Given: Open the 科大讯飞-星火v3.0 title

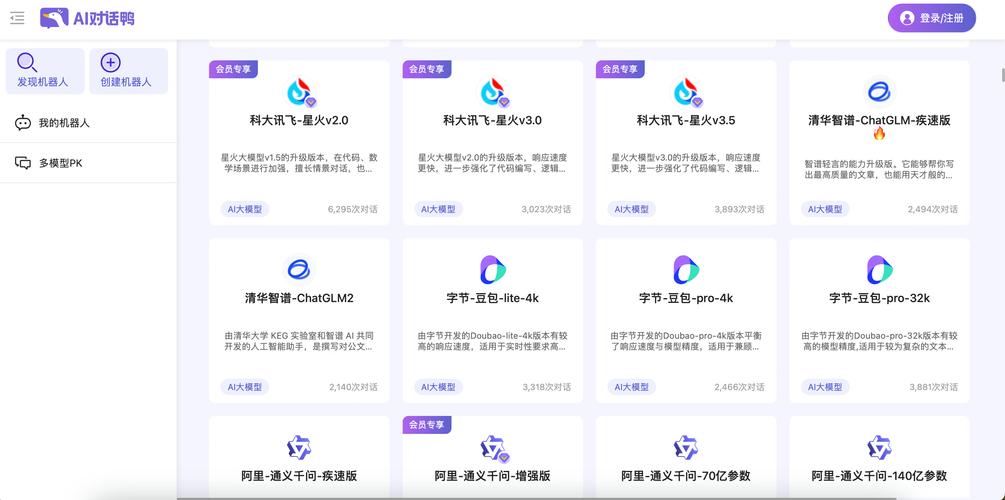Looking at the screenshot, I should (493, 120).
